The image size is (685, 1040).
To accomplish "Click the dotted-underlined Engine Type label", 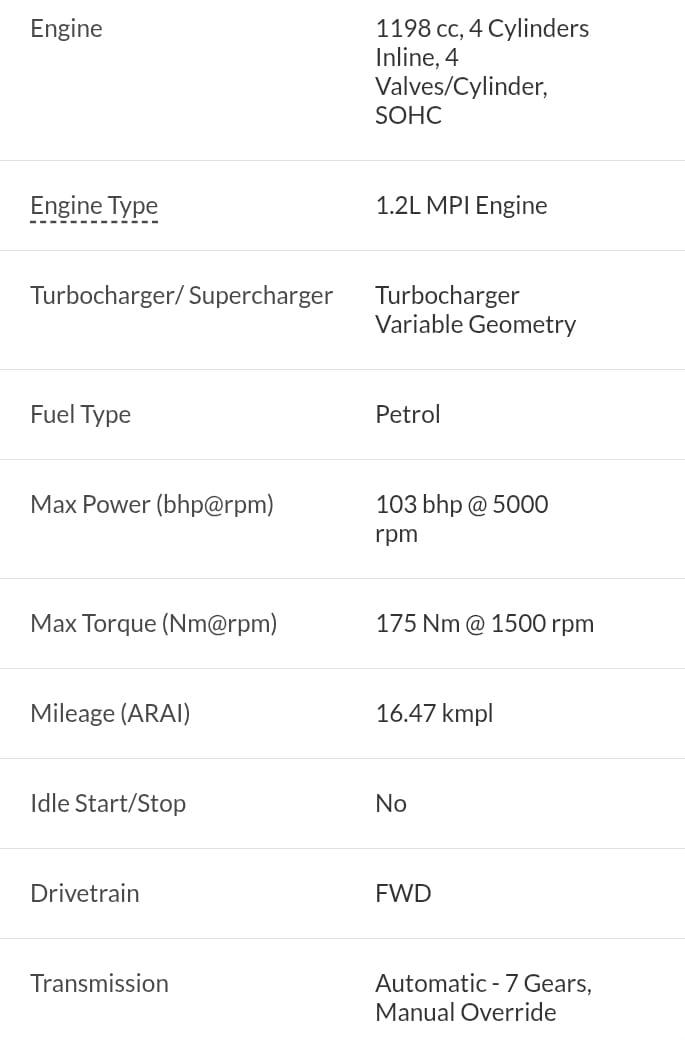I will (94, 206).
